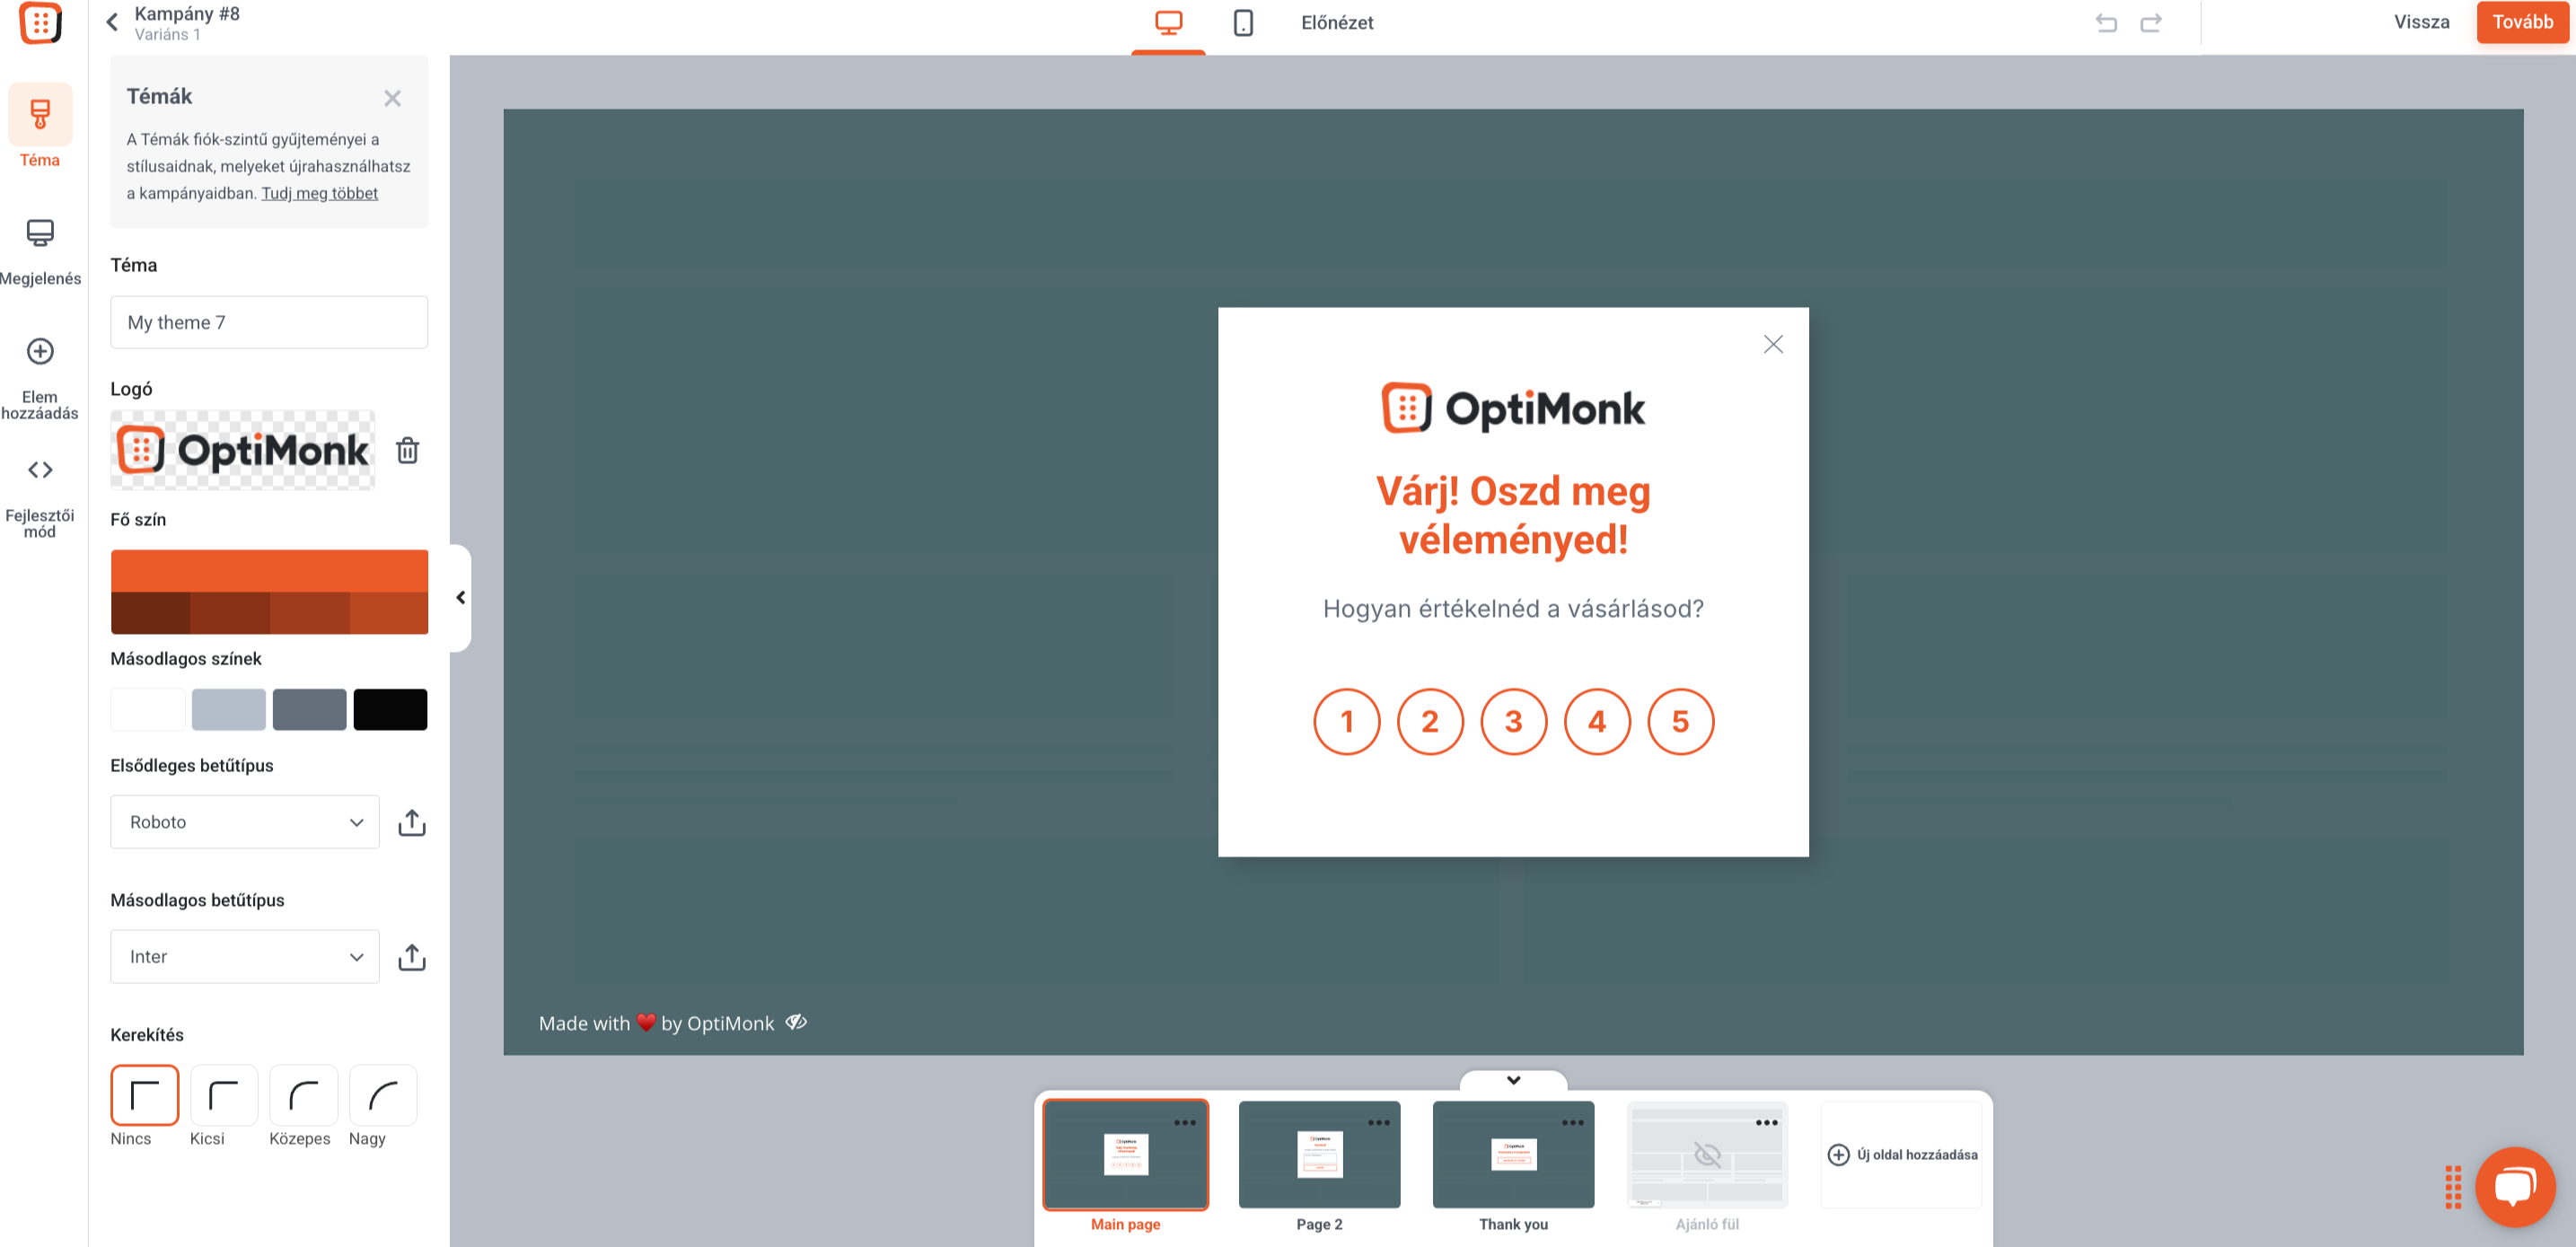Pick the light gray-blue secondary swatch
This screenshot has width=2576, height=1247.
[228, 709]
